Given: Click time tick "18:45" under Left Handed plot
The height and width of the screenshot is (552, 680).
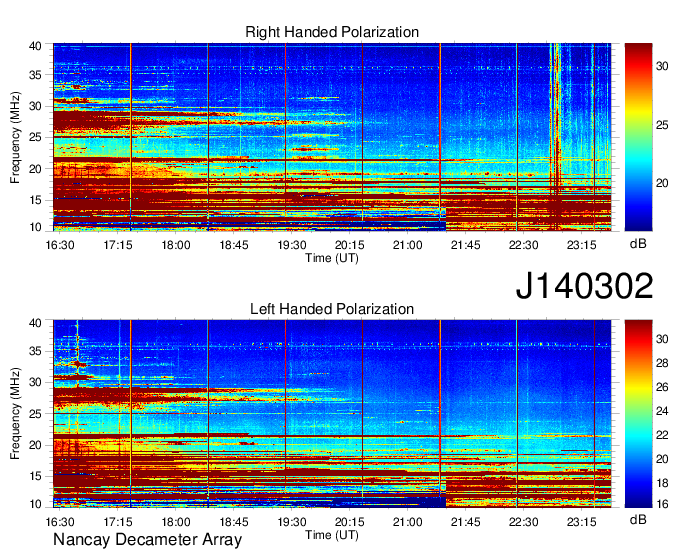Looking at the screenshot, I should tap(234, 522).
